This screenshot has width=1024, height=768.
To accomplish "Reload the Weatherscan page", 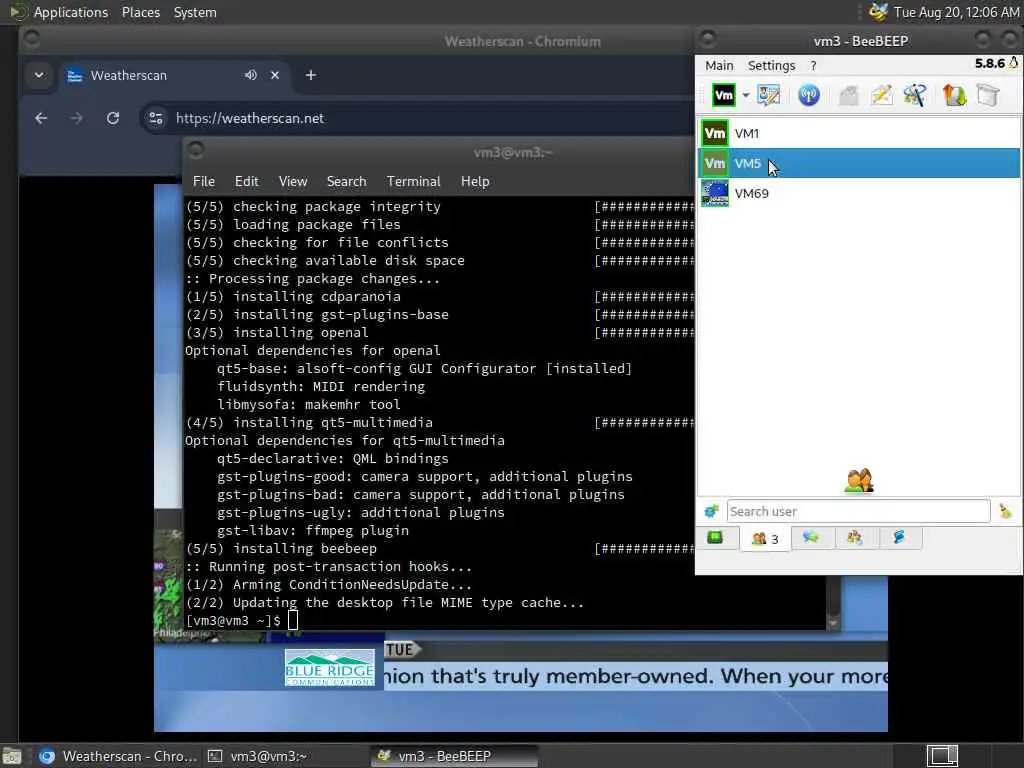I will 113,118.
